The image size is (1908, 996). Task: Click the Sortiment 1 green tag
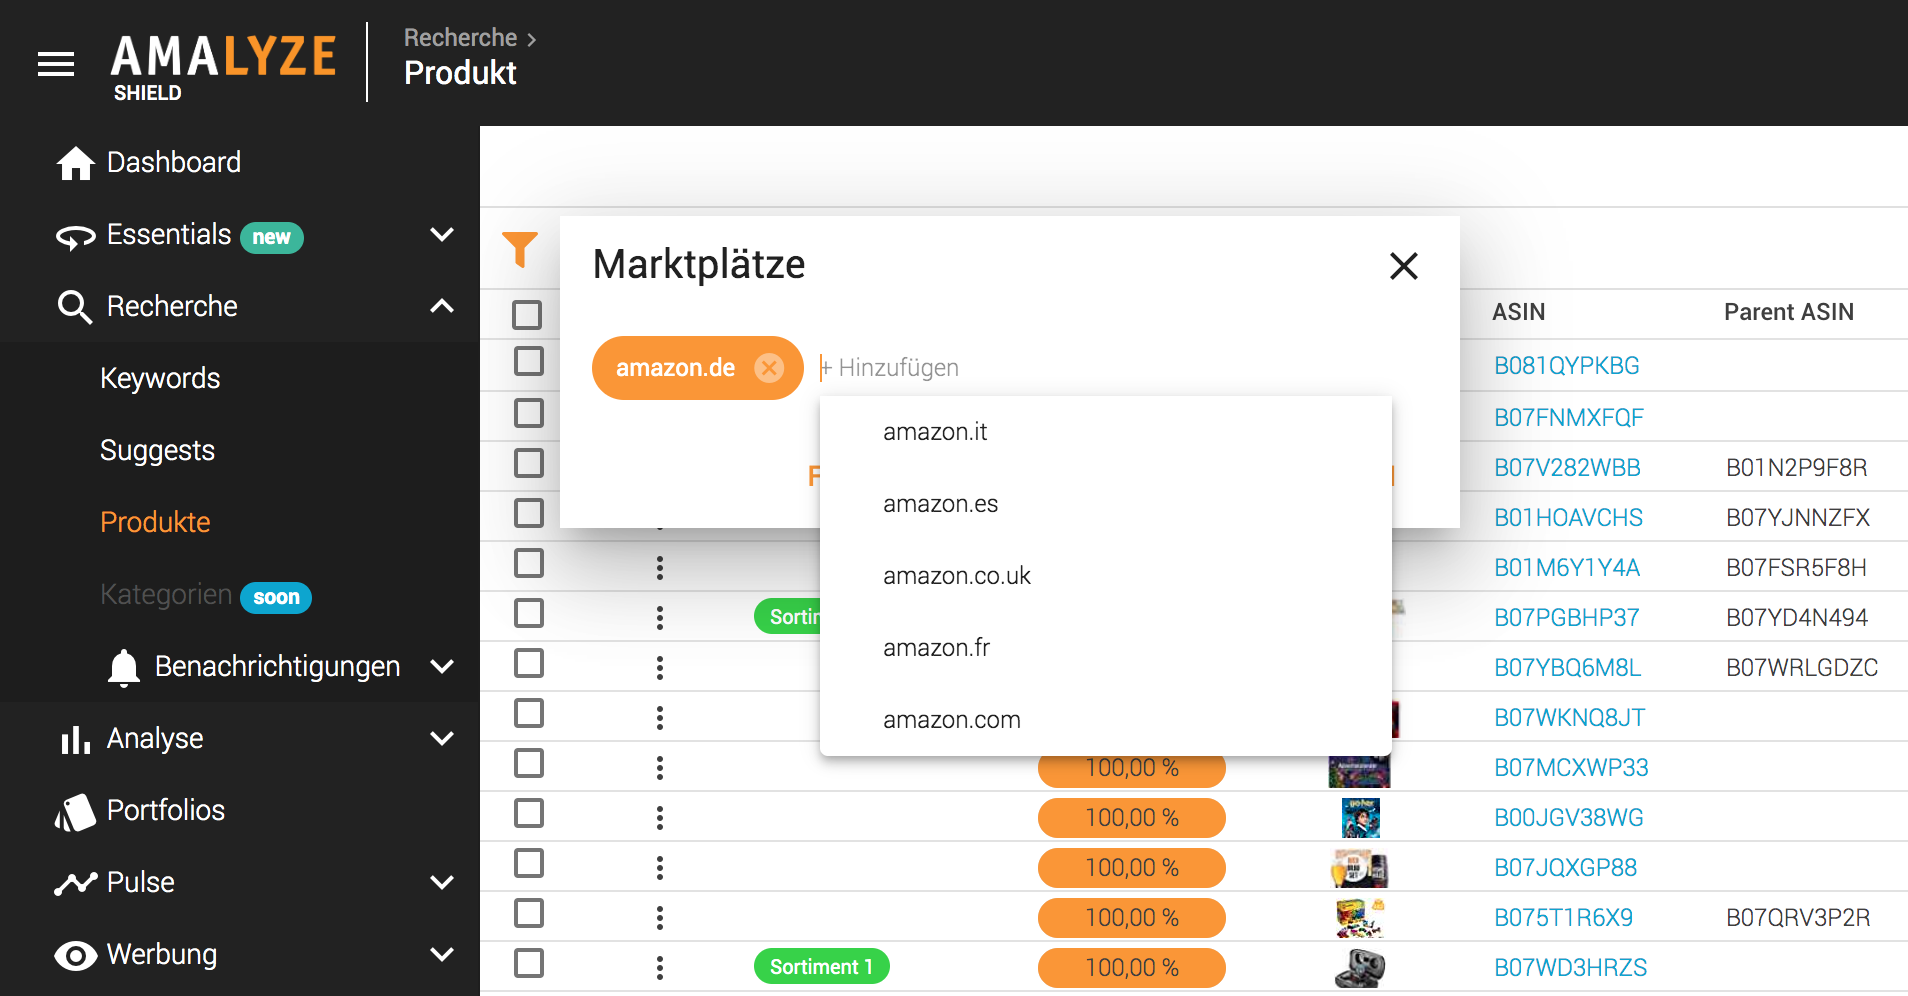(821, 967)
